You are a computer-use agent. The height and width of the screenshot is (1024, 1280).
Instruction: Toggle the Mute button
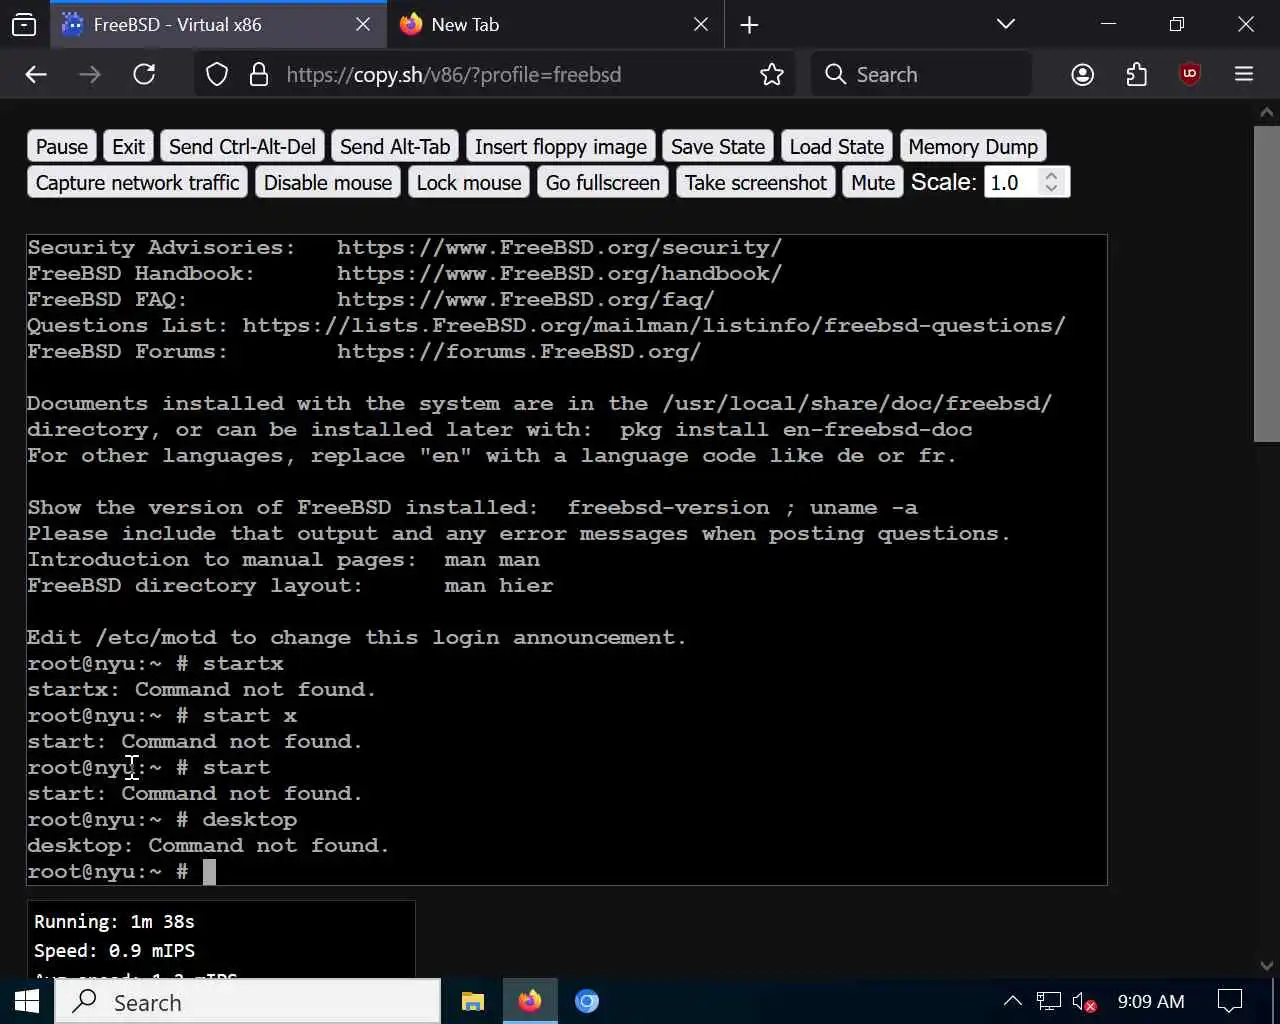click(873, 183)
